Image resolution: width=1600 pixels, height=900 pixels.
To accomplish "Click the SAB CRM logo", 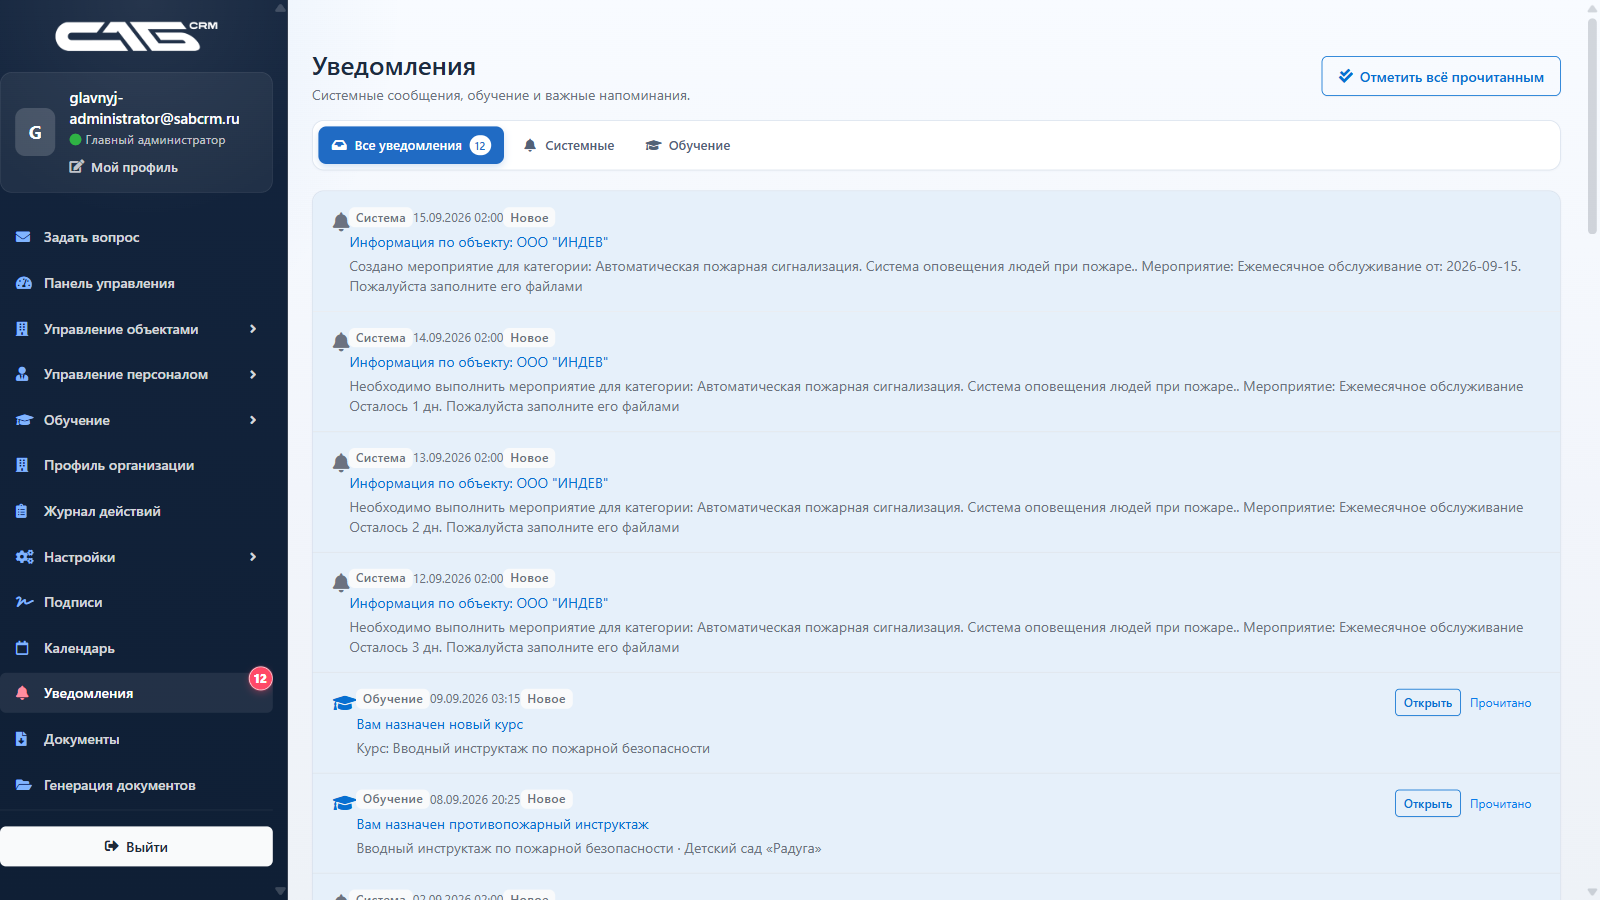I will 136,36.
